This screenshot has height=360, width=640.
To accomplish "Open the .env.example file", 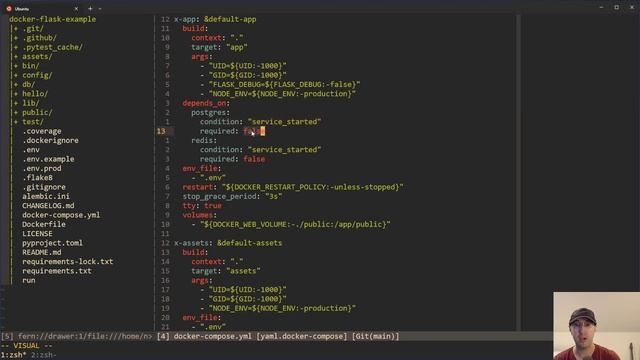I will (x=48, y=159).
